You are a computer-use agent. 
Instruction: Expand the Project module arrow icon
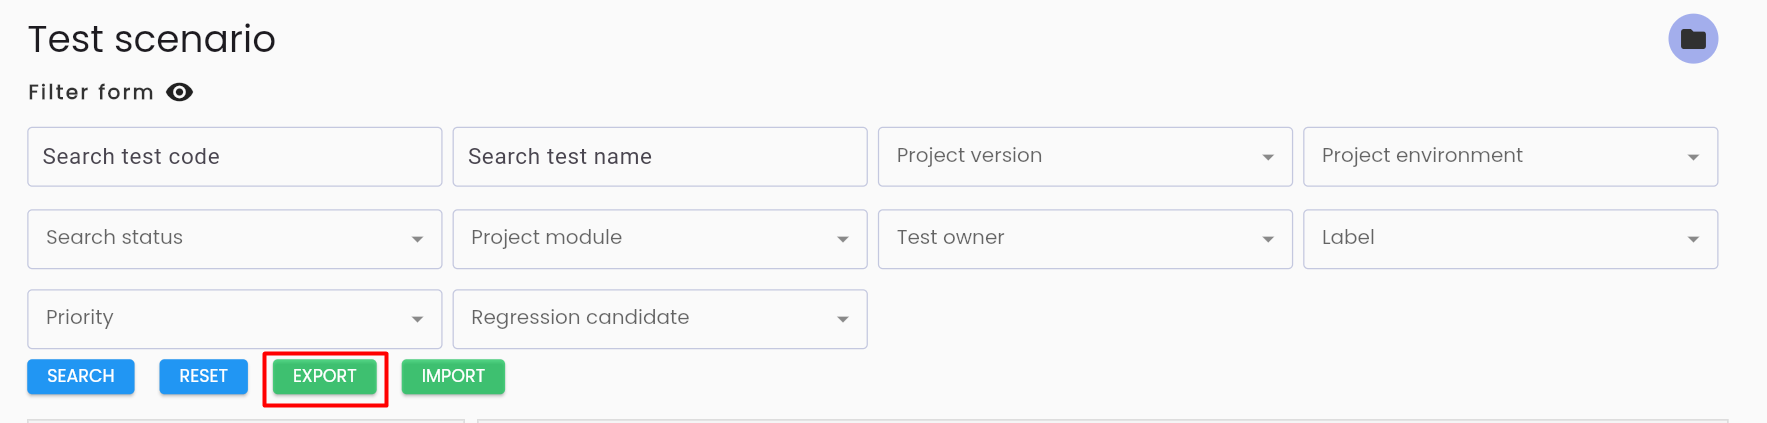coord(843,239)
